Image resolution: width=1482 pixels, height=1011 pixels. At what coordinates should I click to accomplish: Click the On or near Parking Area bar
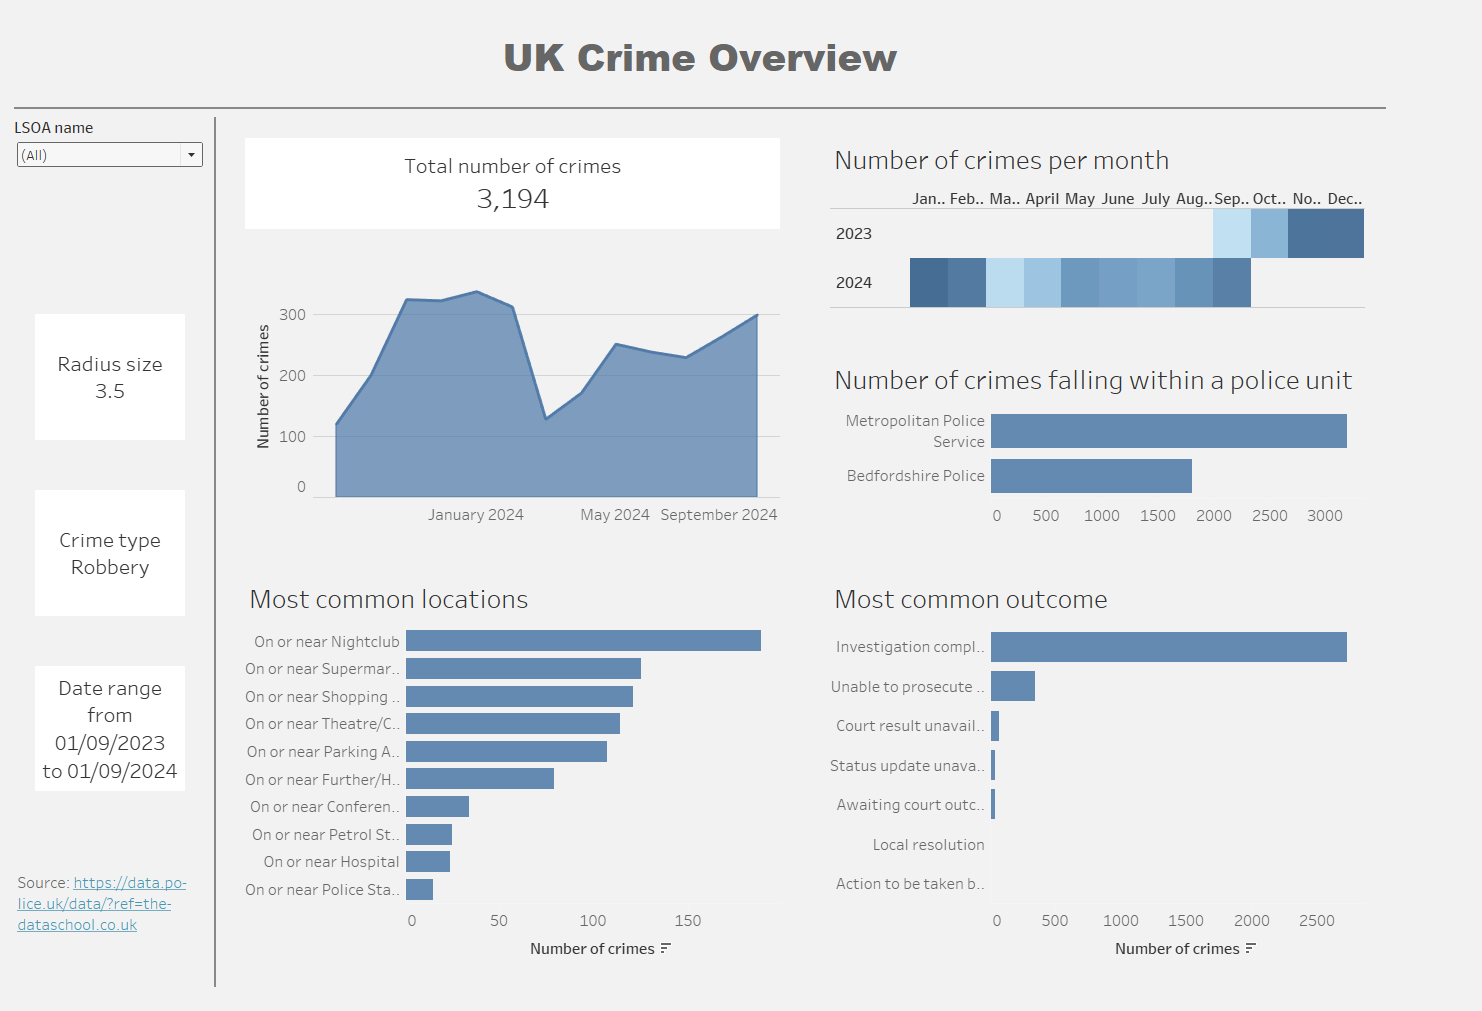[506, 751]
